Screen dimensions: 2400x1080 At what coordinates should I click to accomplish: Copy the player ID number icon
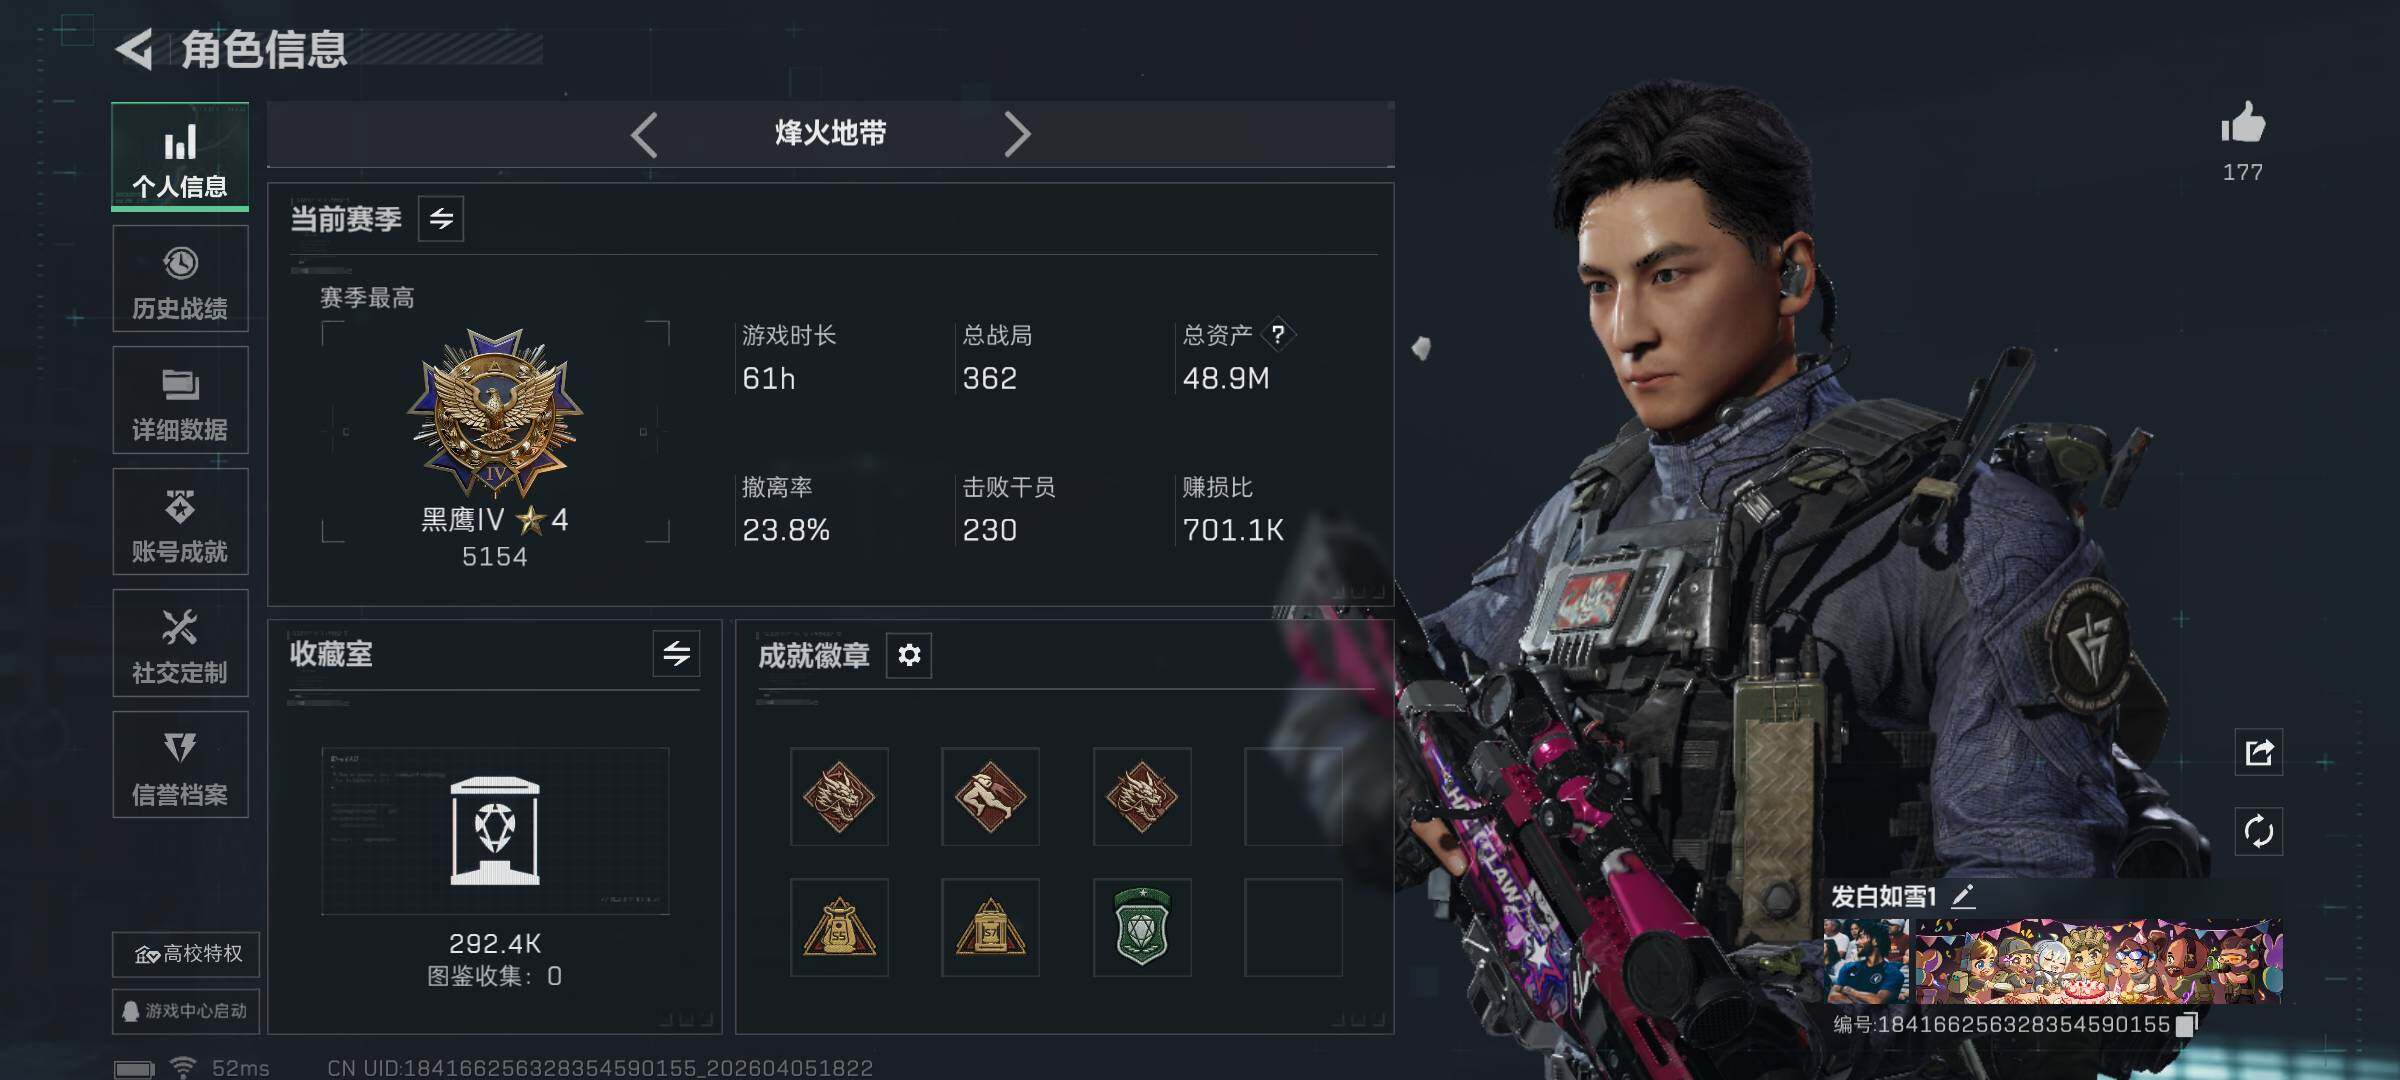click(x=2186, y=1024)
